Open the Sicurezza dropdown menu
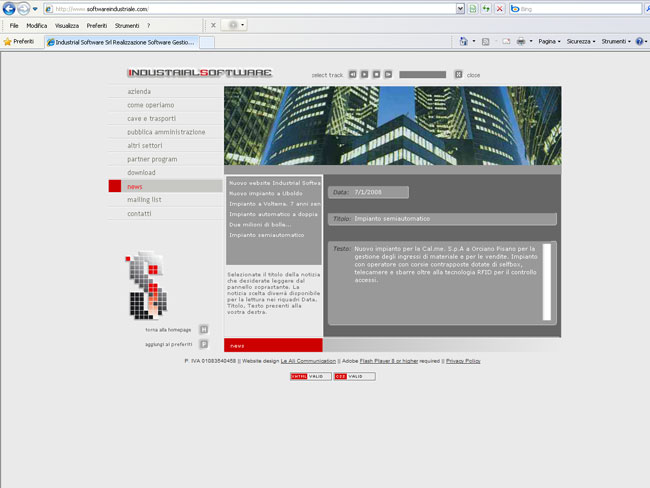The width and height of the screenshot is (650, 488). [x=581, y=41]
